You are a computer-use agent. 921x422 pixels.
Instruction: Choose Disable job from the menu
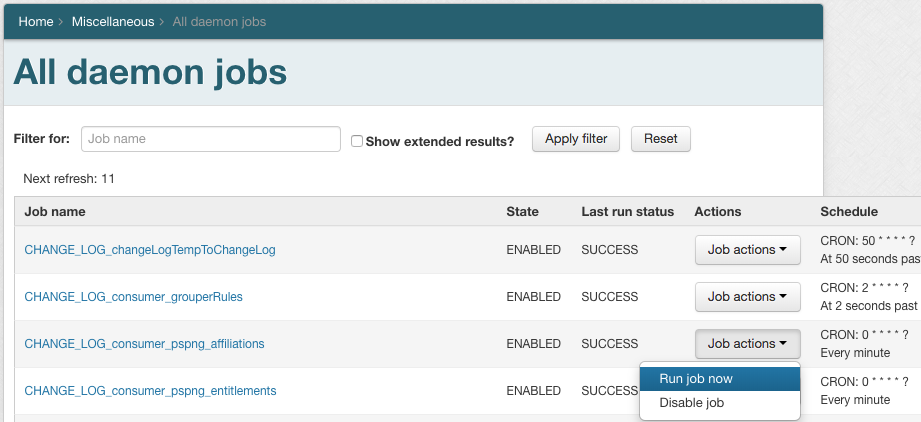[x=691, y=403]
